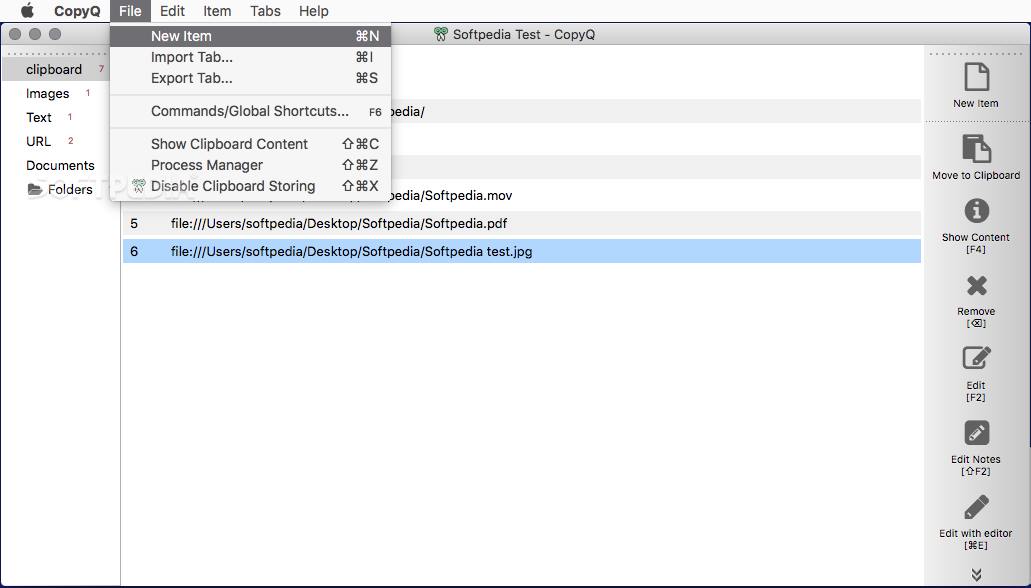Screen dimensions: 1031x588
Task: Click the Edit Notes label text
Action: pyautogui.click(x=976, y=459)
